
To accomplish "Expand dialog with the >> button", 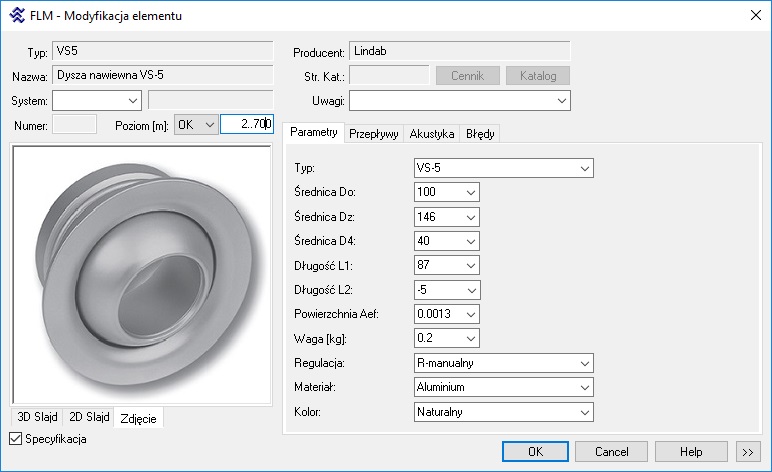I will (x=748, y=451).
